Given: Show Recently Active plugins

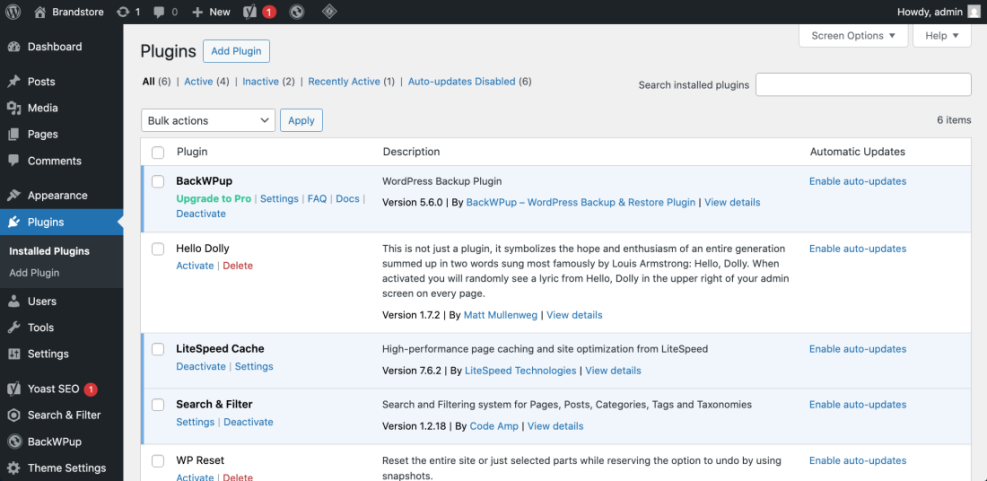Looking at the screenshot, I should click(344, 81).
